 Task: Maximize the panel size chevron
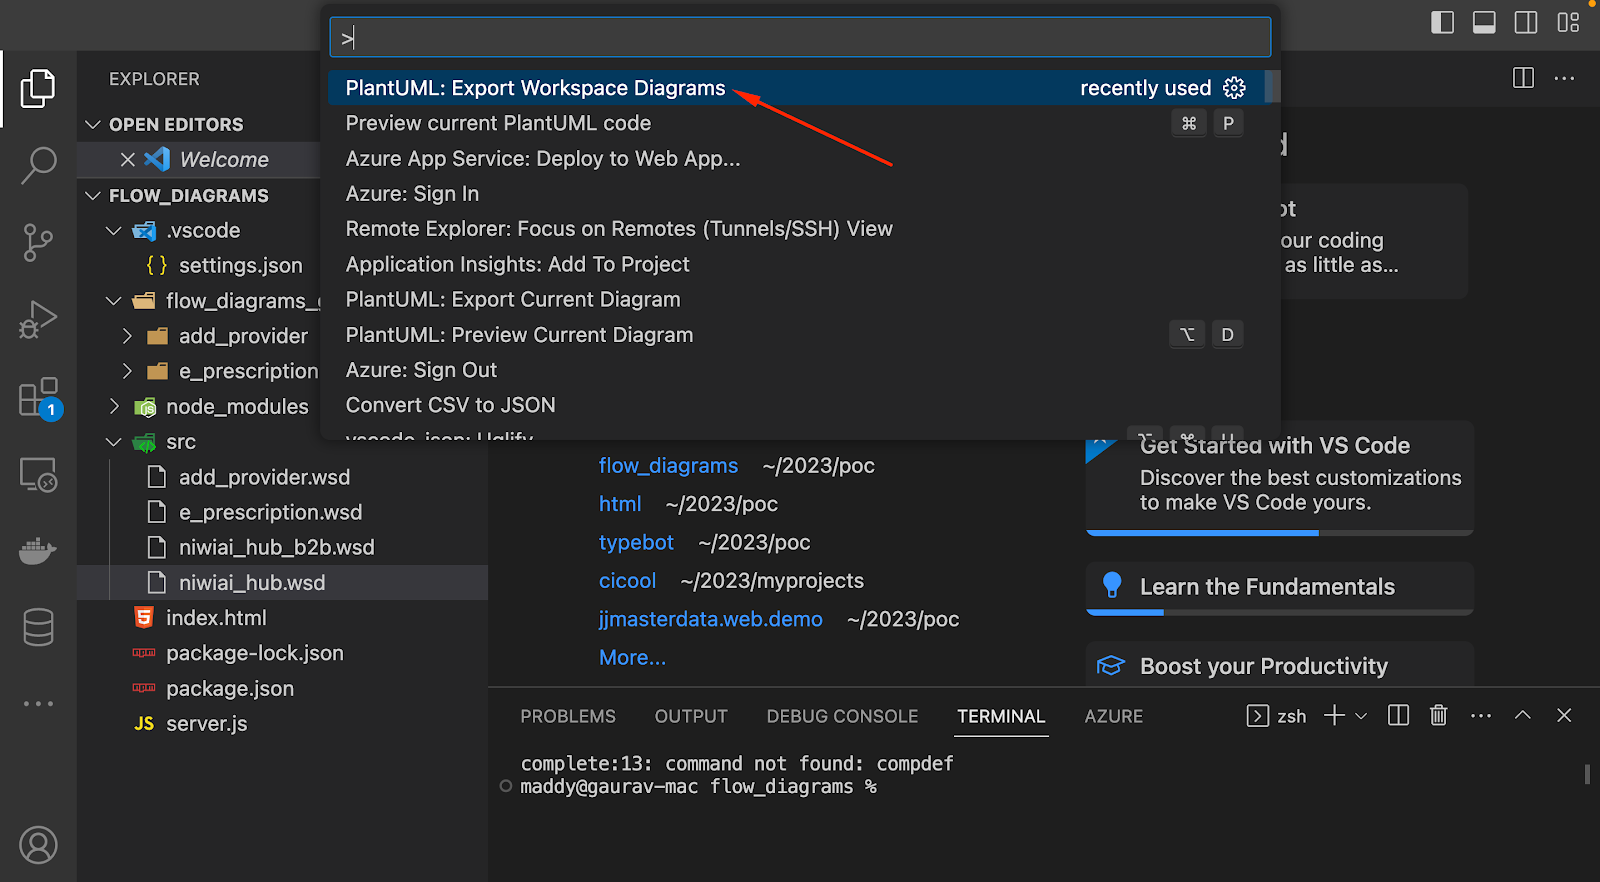click(1523, 715)
